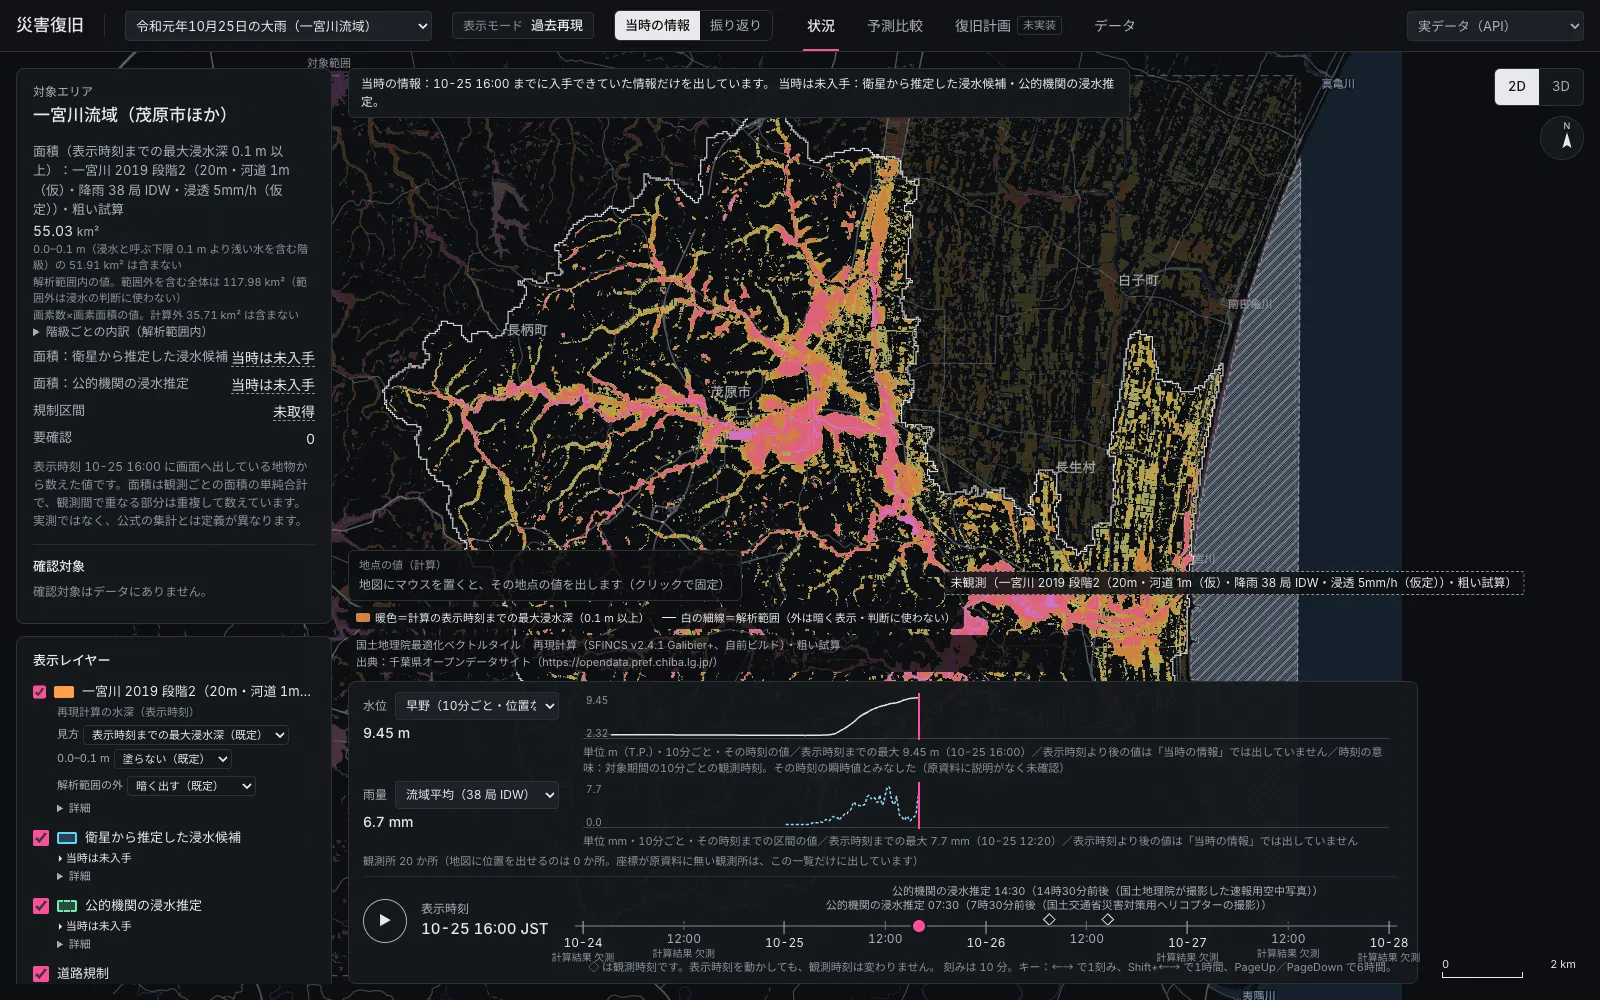Click the blue outline icon for 衛星から推定した浸水候補

pos(67,838)
